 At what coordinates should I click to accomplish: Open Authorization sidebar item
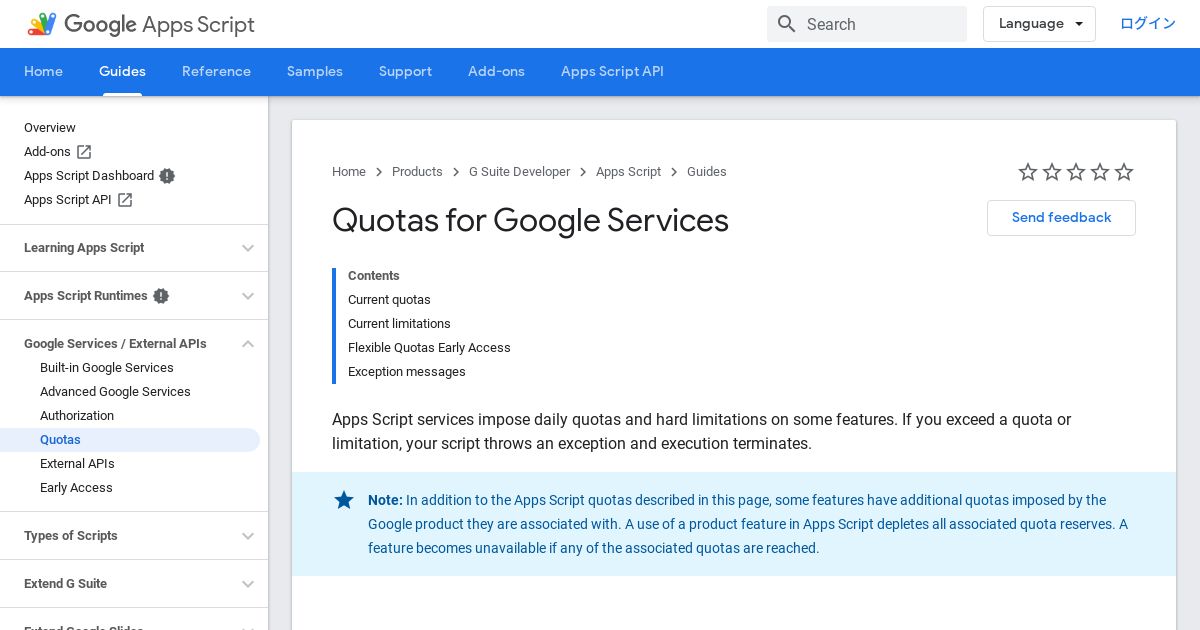point(77,416)
